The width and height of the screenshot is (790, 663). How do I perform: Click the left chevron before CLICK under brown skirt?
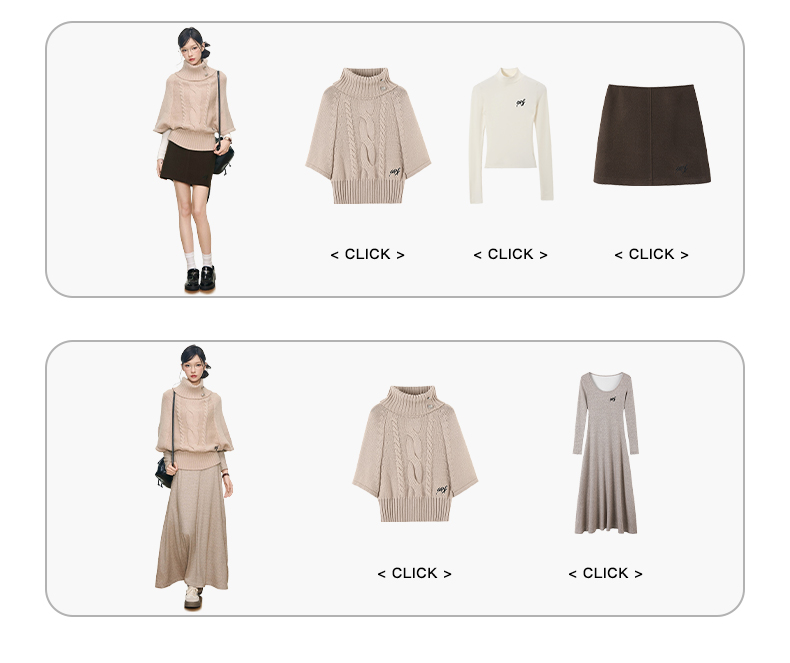tap(619, 255)
